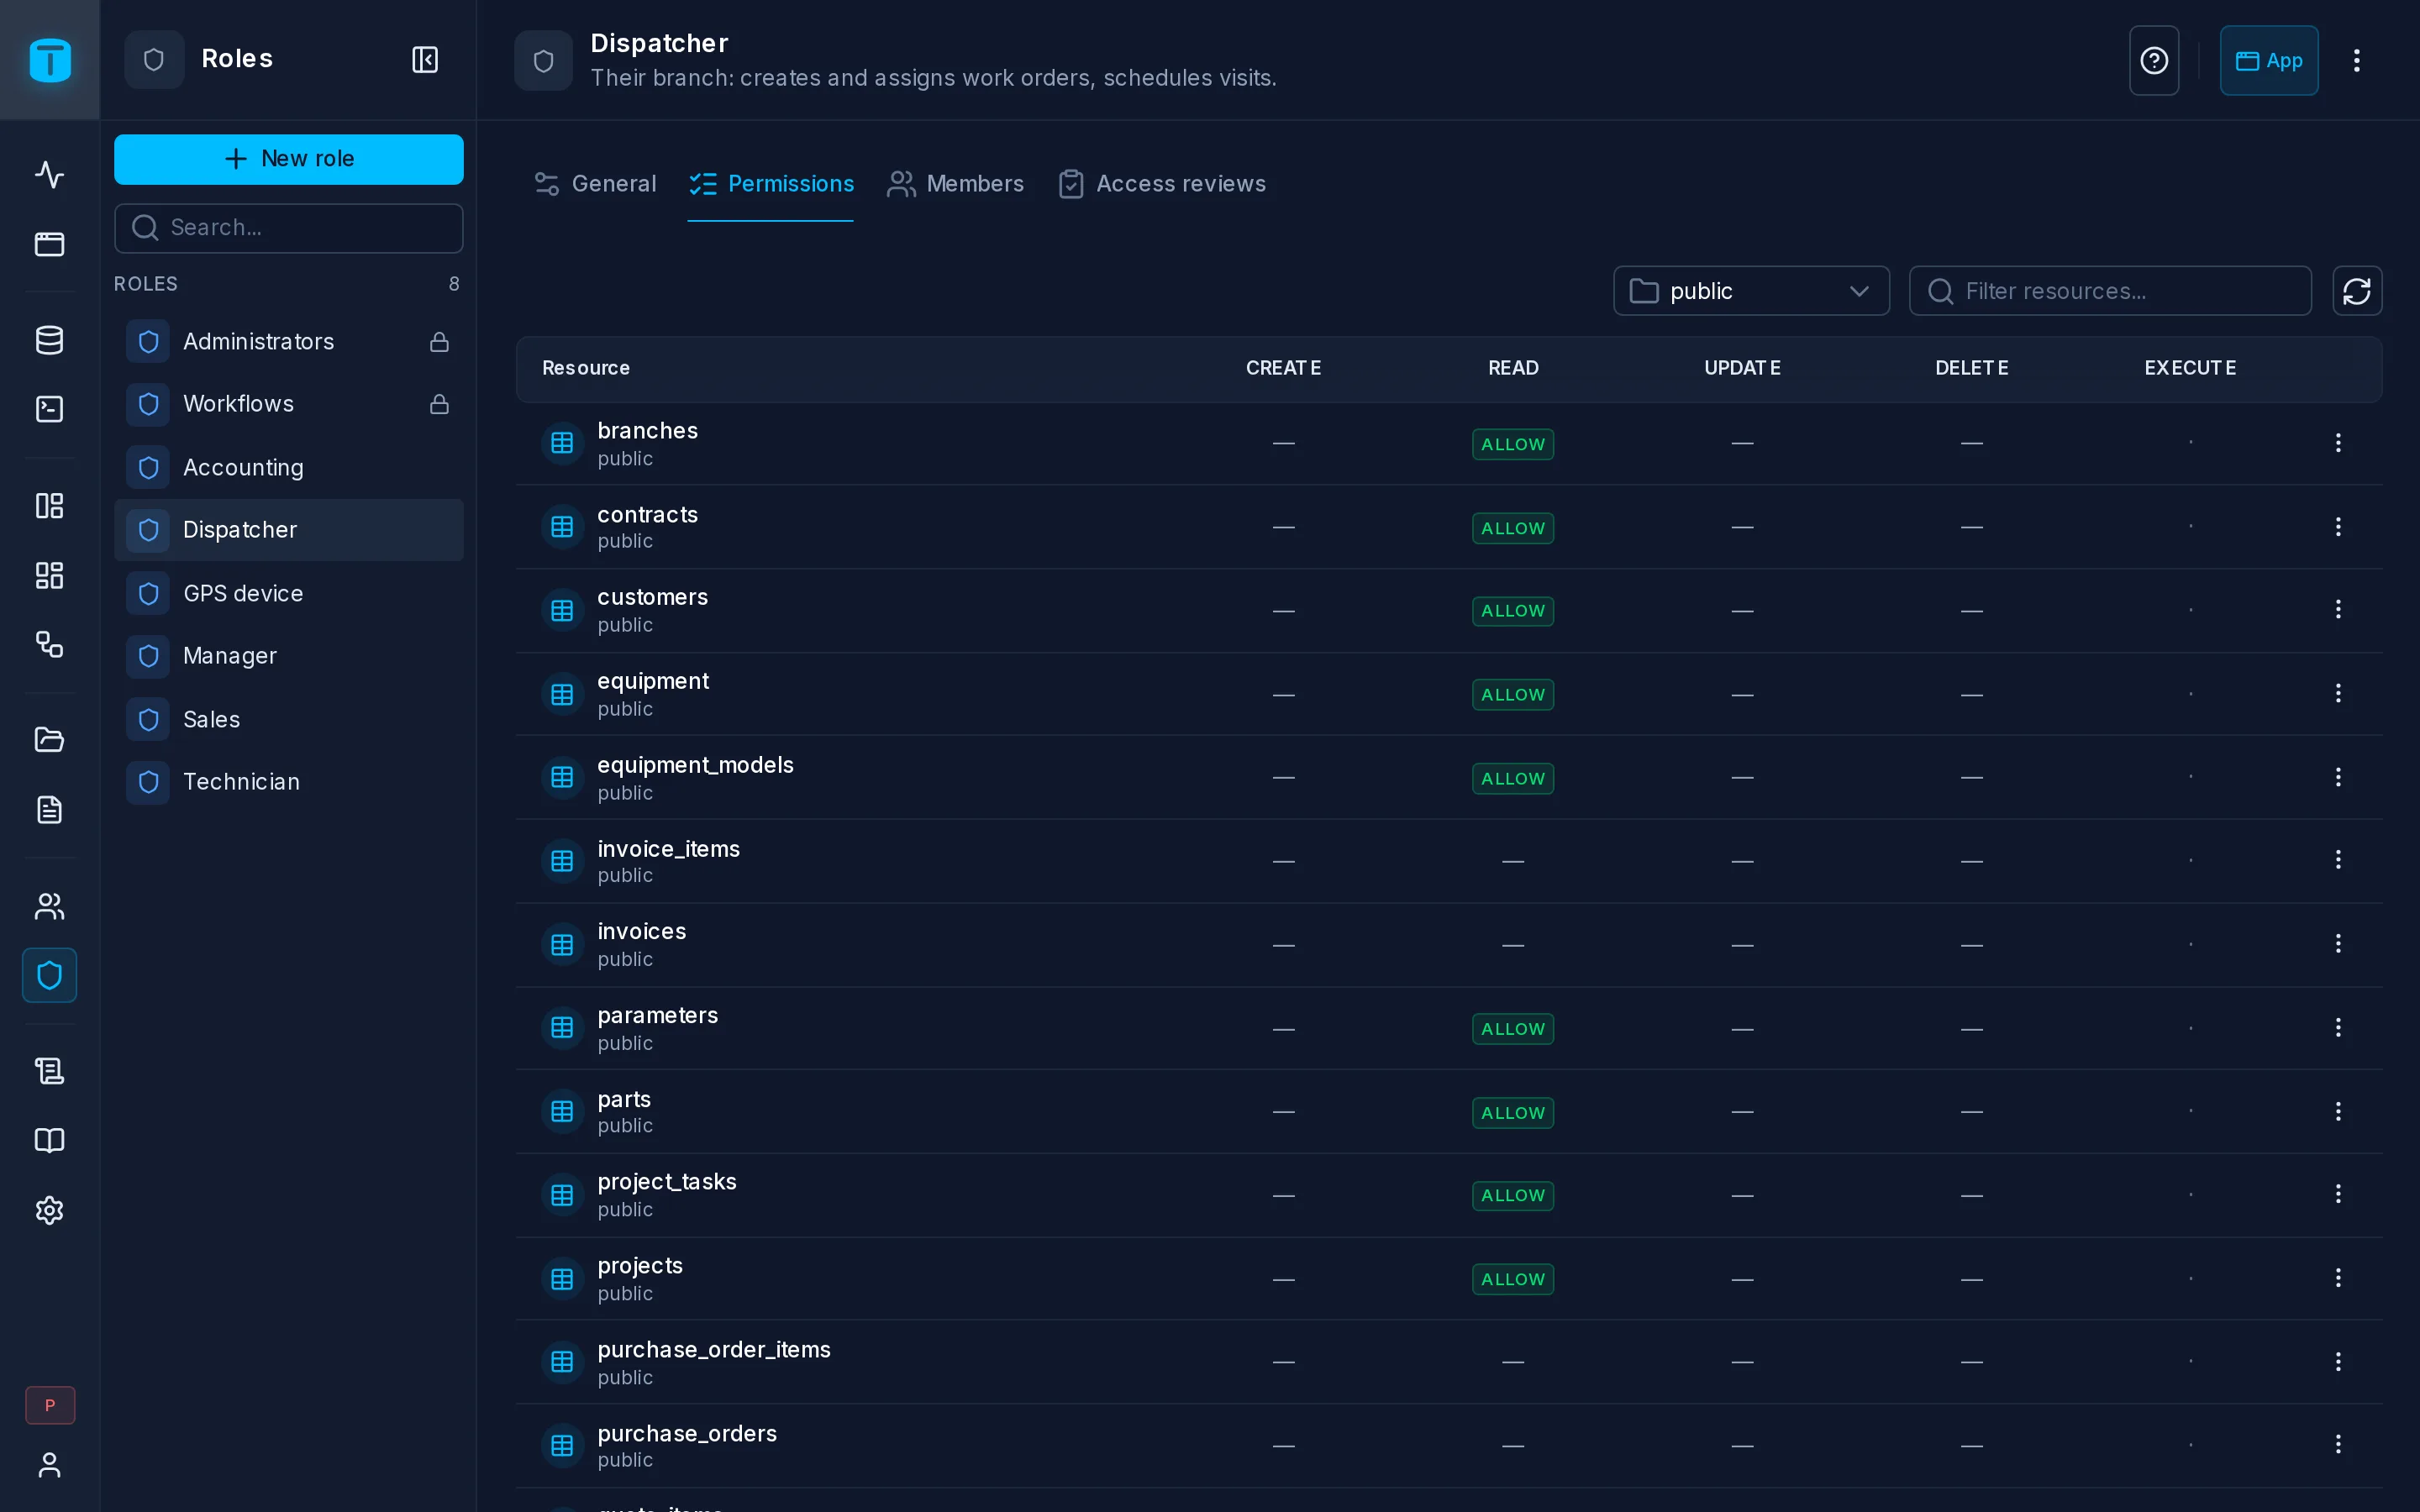Toggle CREATE permission dash for branches
2420x1512 pixels.
[1284, 443]
